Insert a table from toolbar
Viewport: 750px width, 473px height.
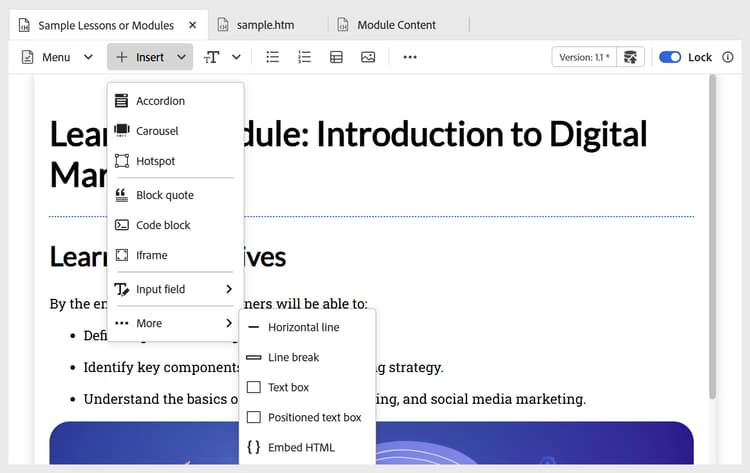(x=336, y=57)
